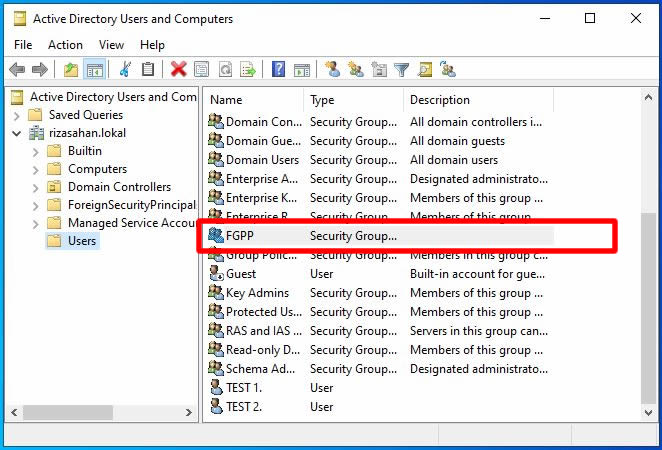Expand the Builtin container
The height and width of the screenshot is (450, 662).
35,152
